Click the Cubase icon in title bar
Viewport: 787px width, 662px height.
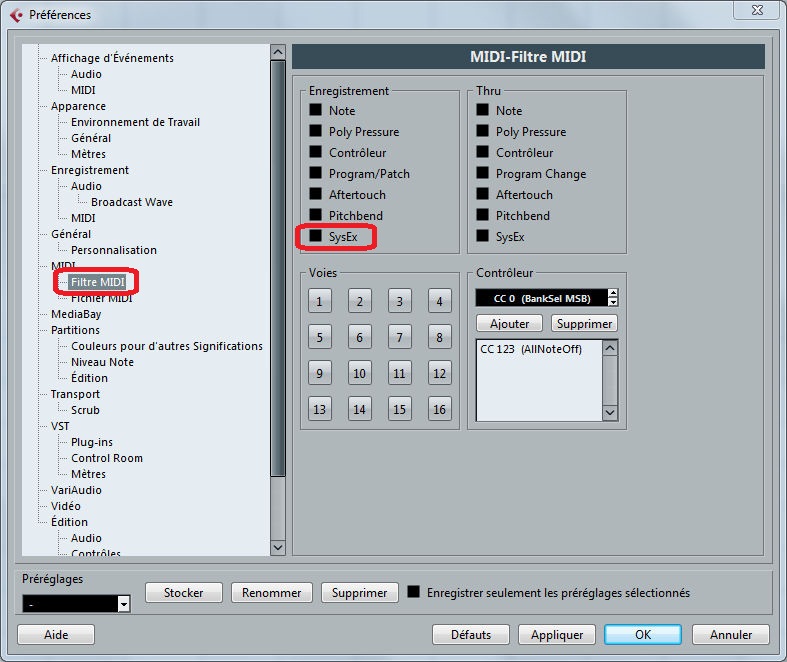(16, 15)
